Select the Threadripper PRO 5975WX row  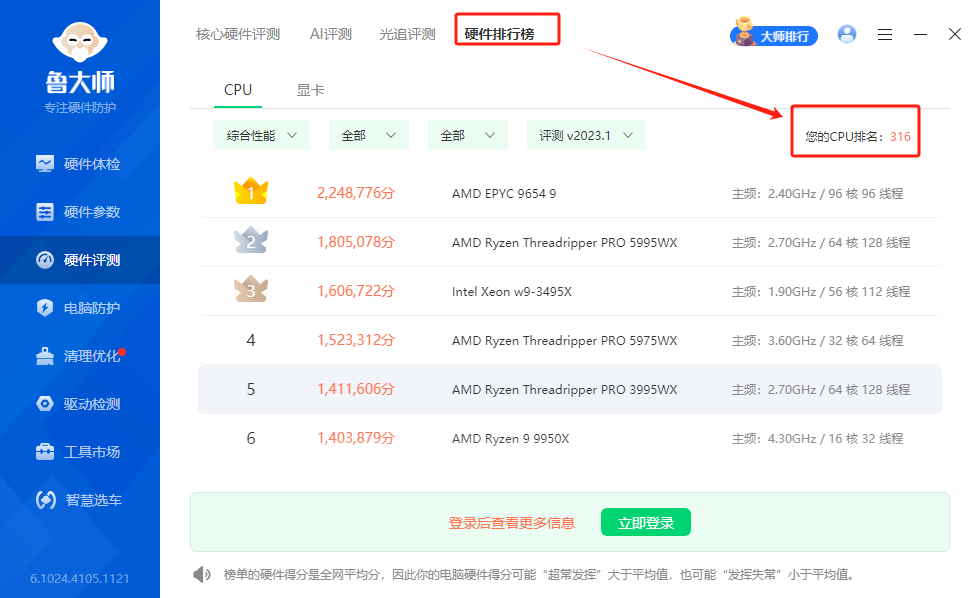[x=569, y=340]
